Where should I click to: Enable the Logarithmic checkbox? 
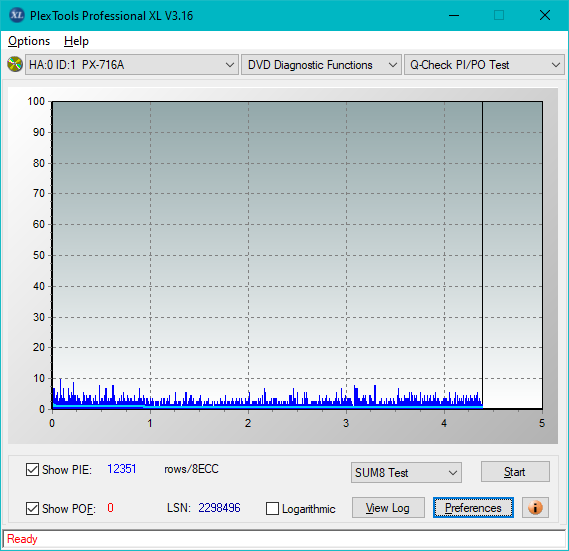point(272,509)
